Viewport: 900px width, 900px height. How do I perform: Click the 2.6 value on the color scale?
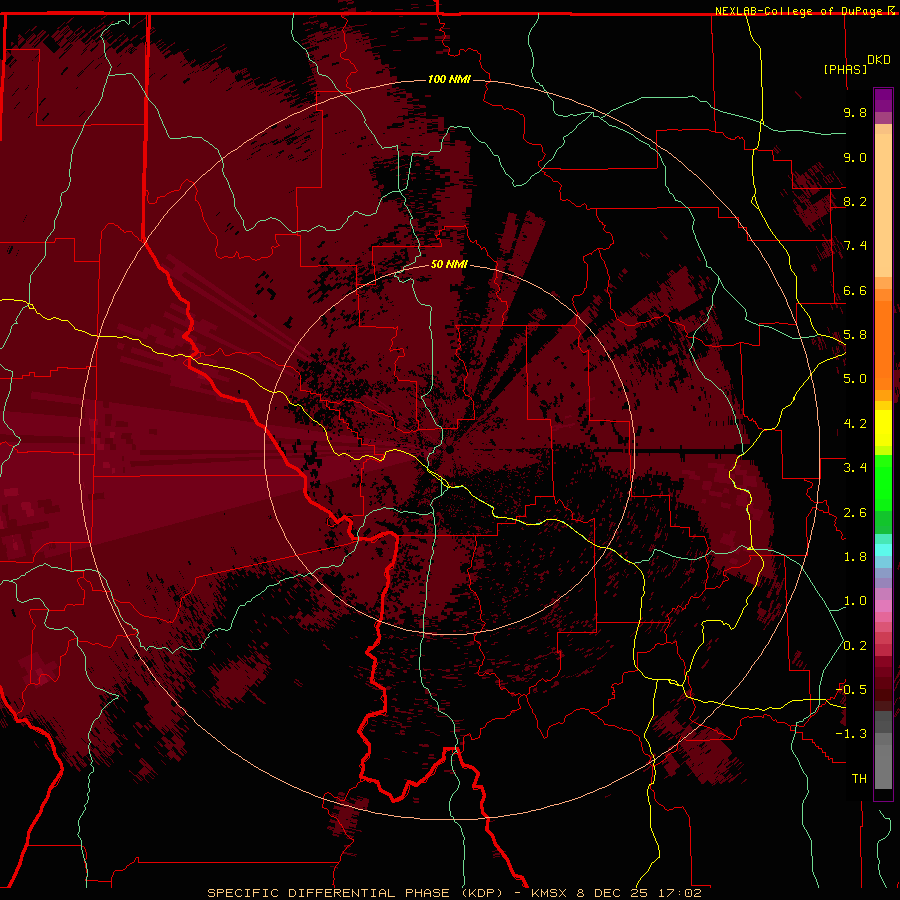(x=855, y=513)
